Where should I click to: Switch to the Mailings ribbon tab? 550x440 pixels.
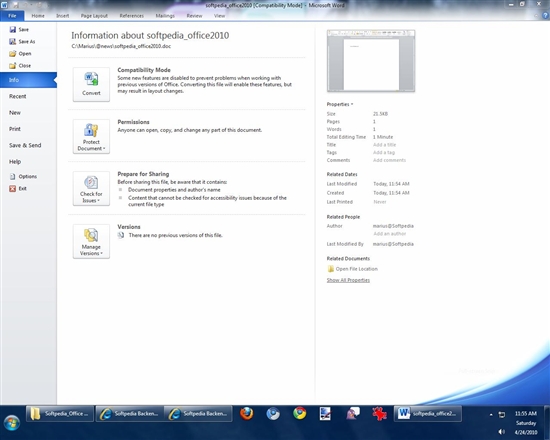(x=165, y=16)
